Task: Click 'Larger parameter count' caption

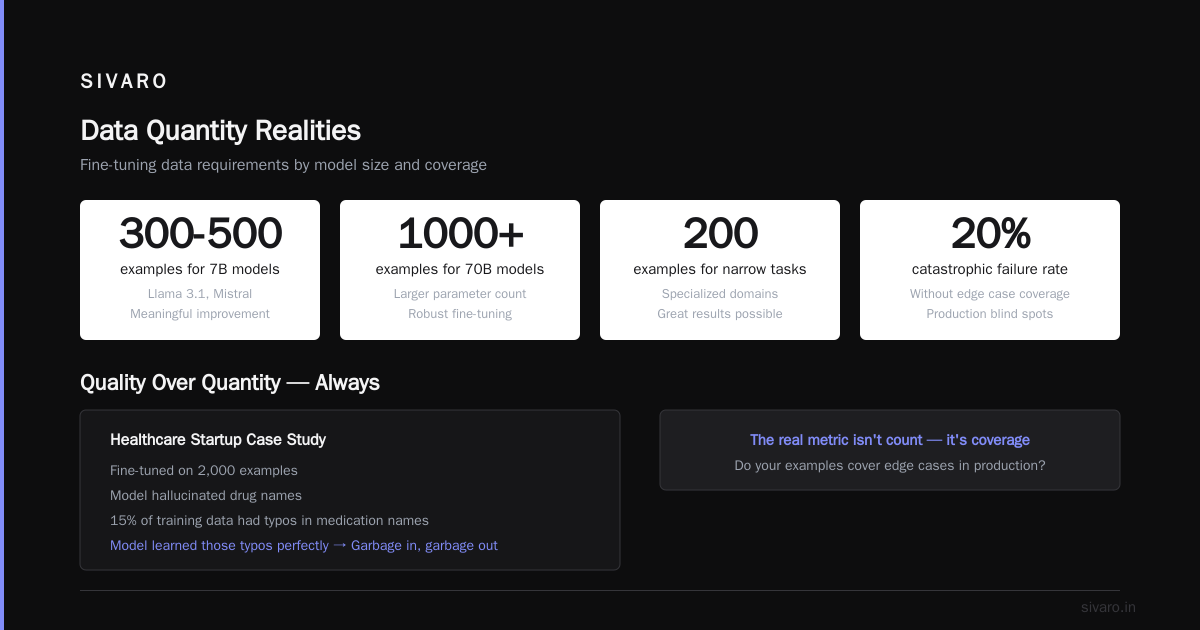Action: (460, 294)
